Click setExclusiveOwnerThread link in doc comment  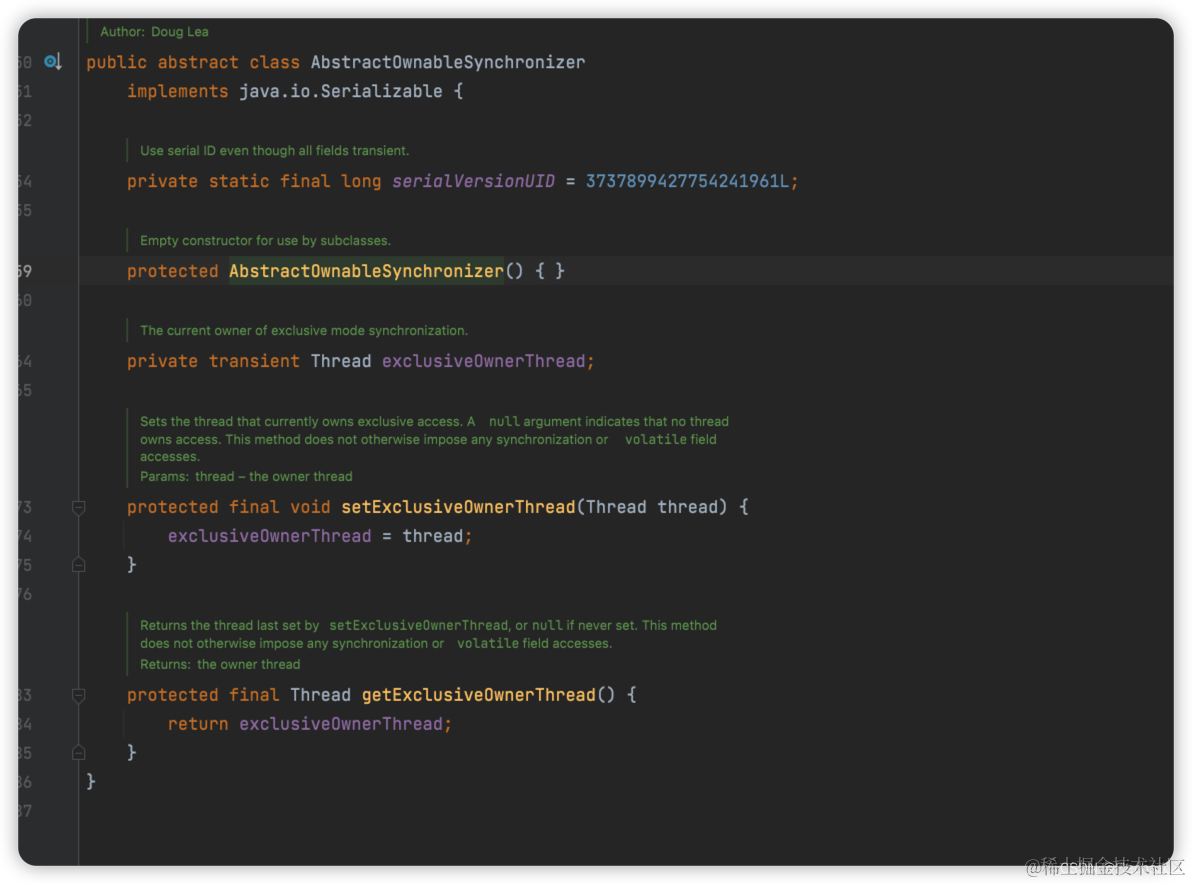point(419,626)
